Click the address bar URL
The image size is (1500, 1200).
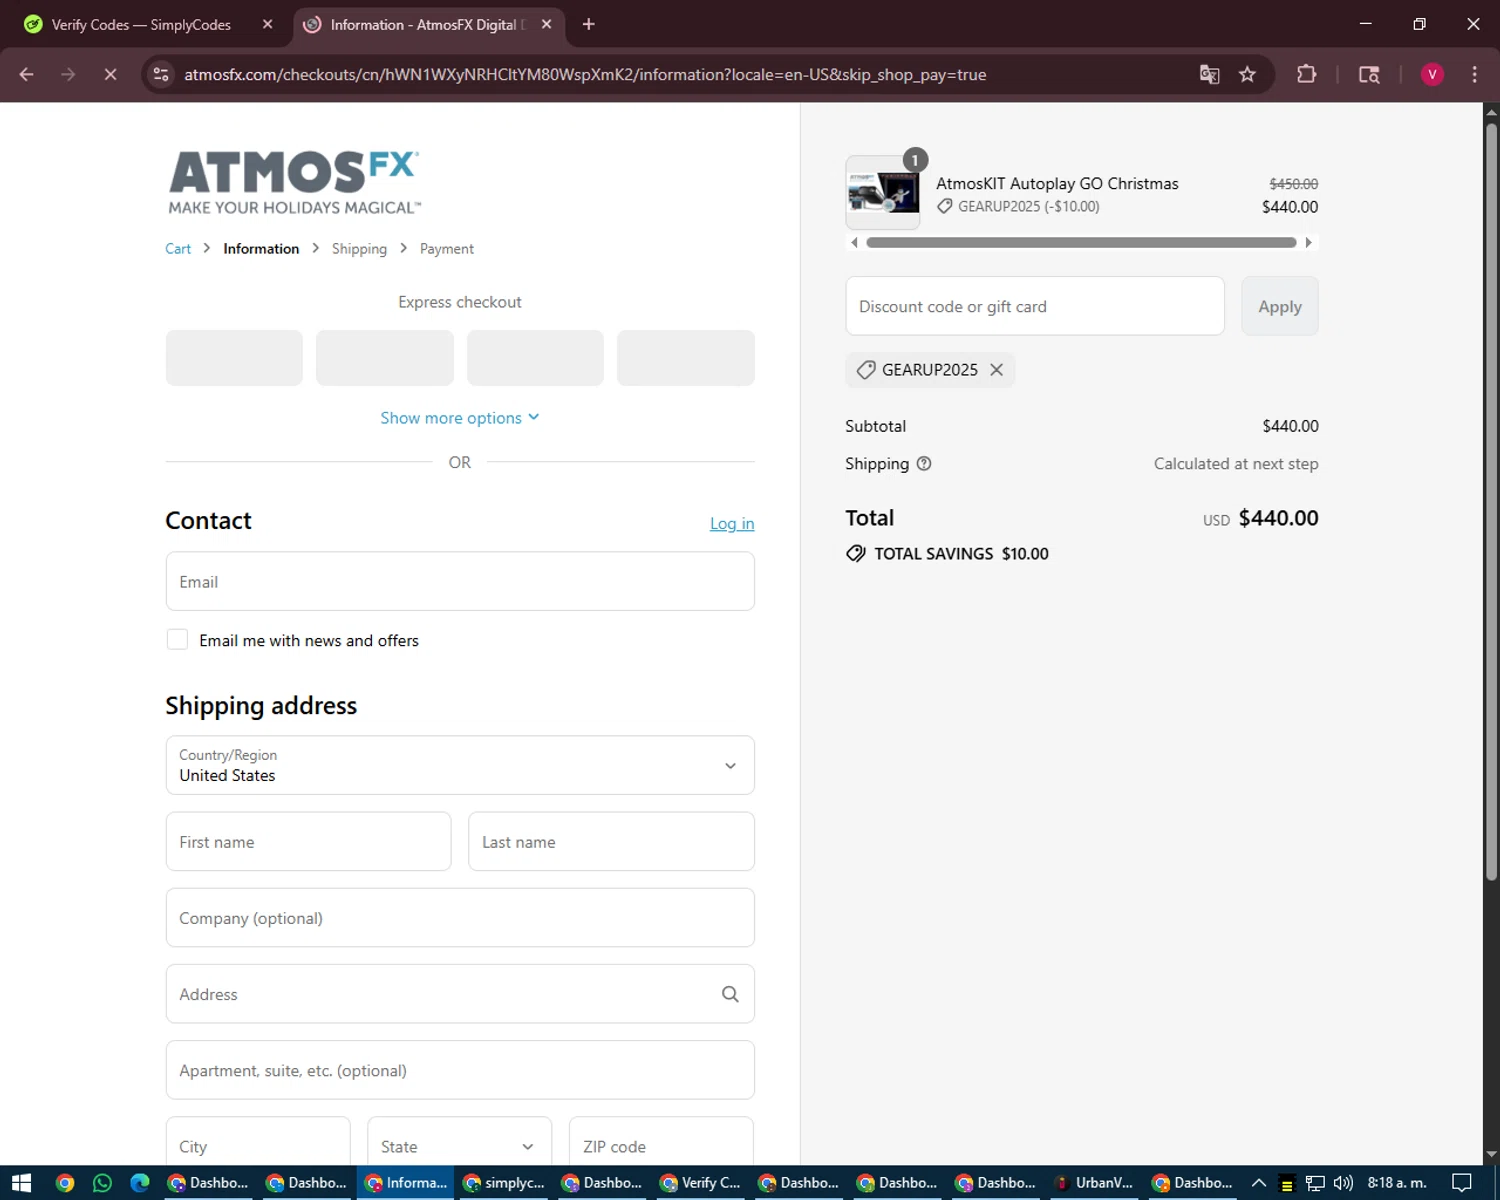click(x=585, y=74)
